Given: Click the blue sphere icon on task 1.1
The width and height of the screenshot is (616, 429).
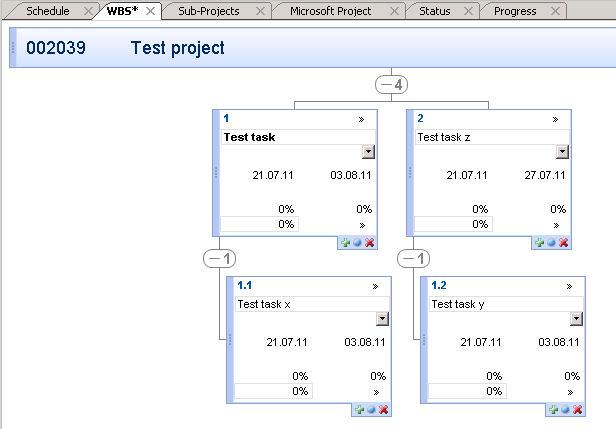Looking at the screenshot, I should [371, 410].
